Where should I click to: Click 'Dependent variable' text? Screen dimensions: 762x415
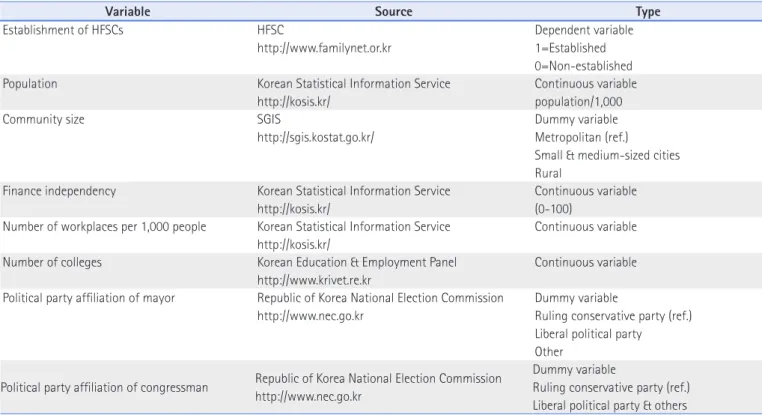click(x=584, y=30)
